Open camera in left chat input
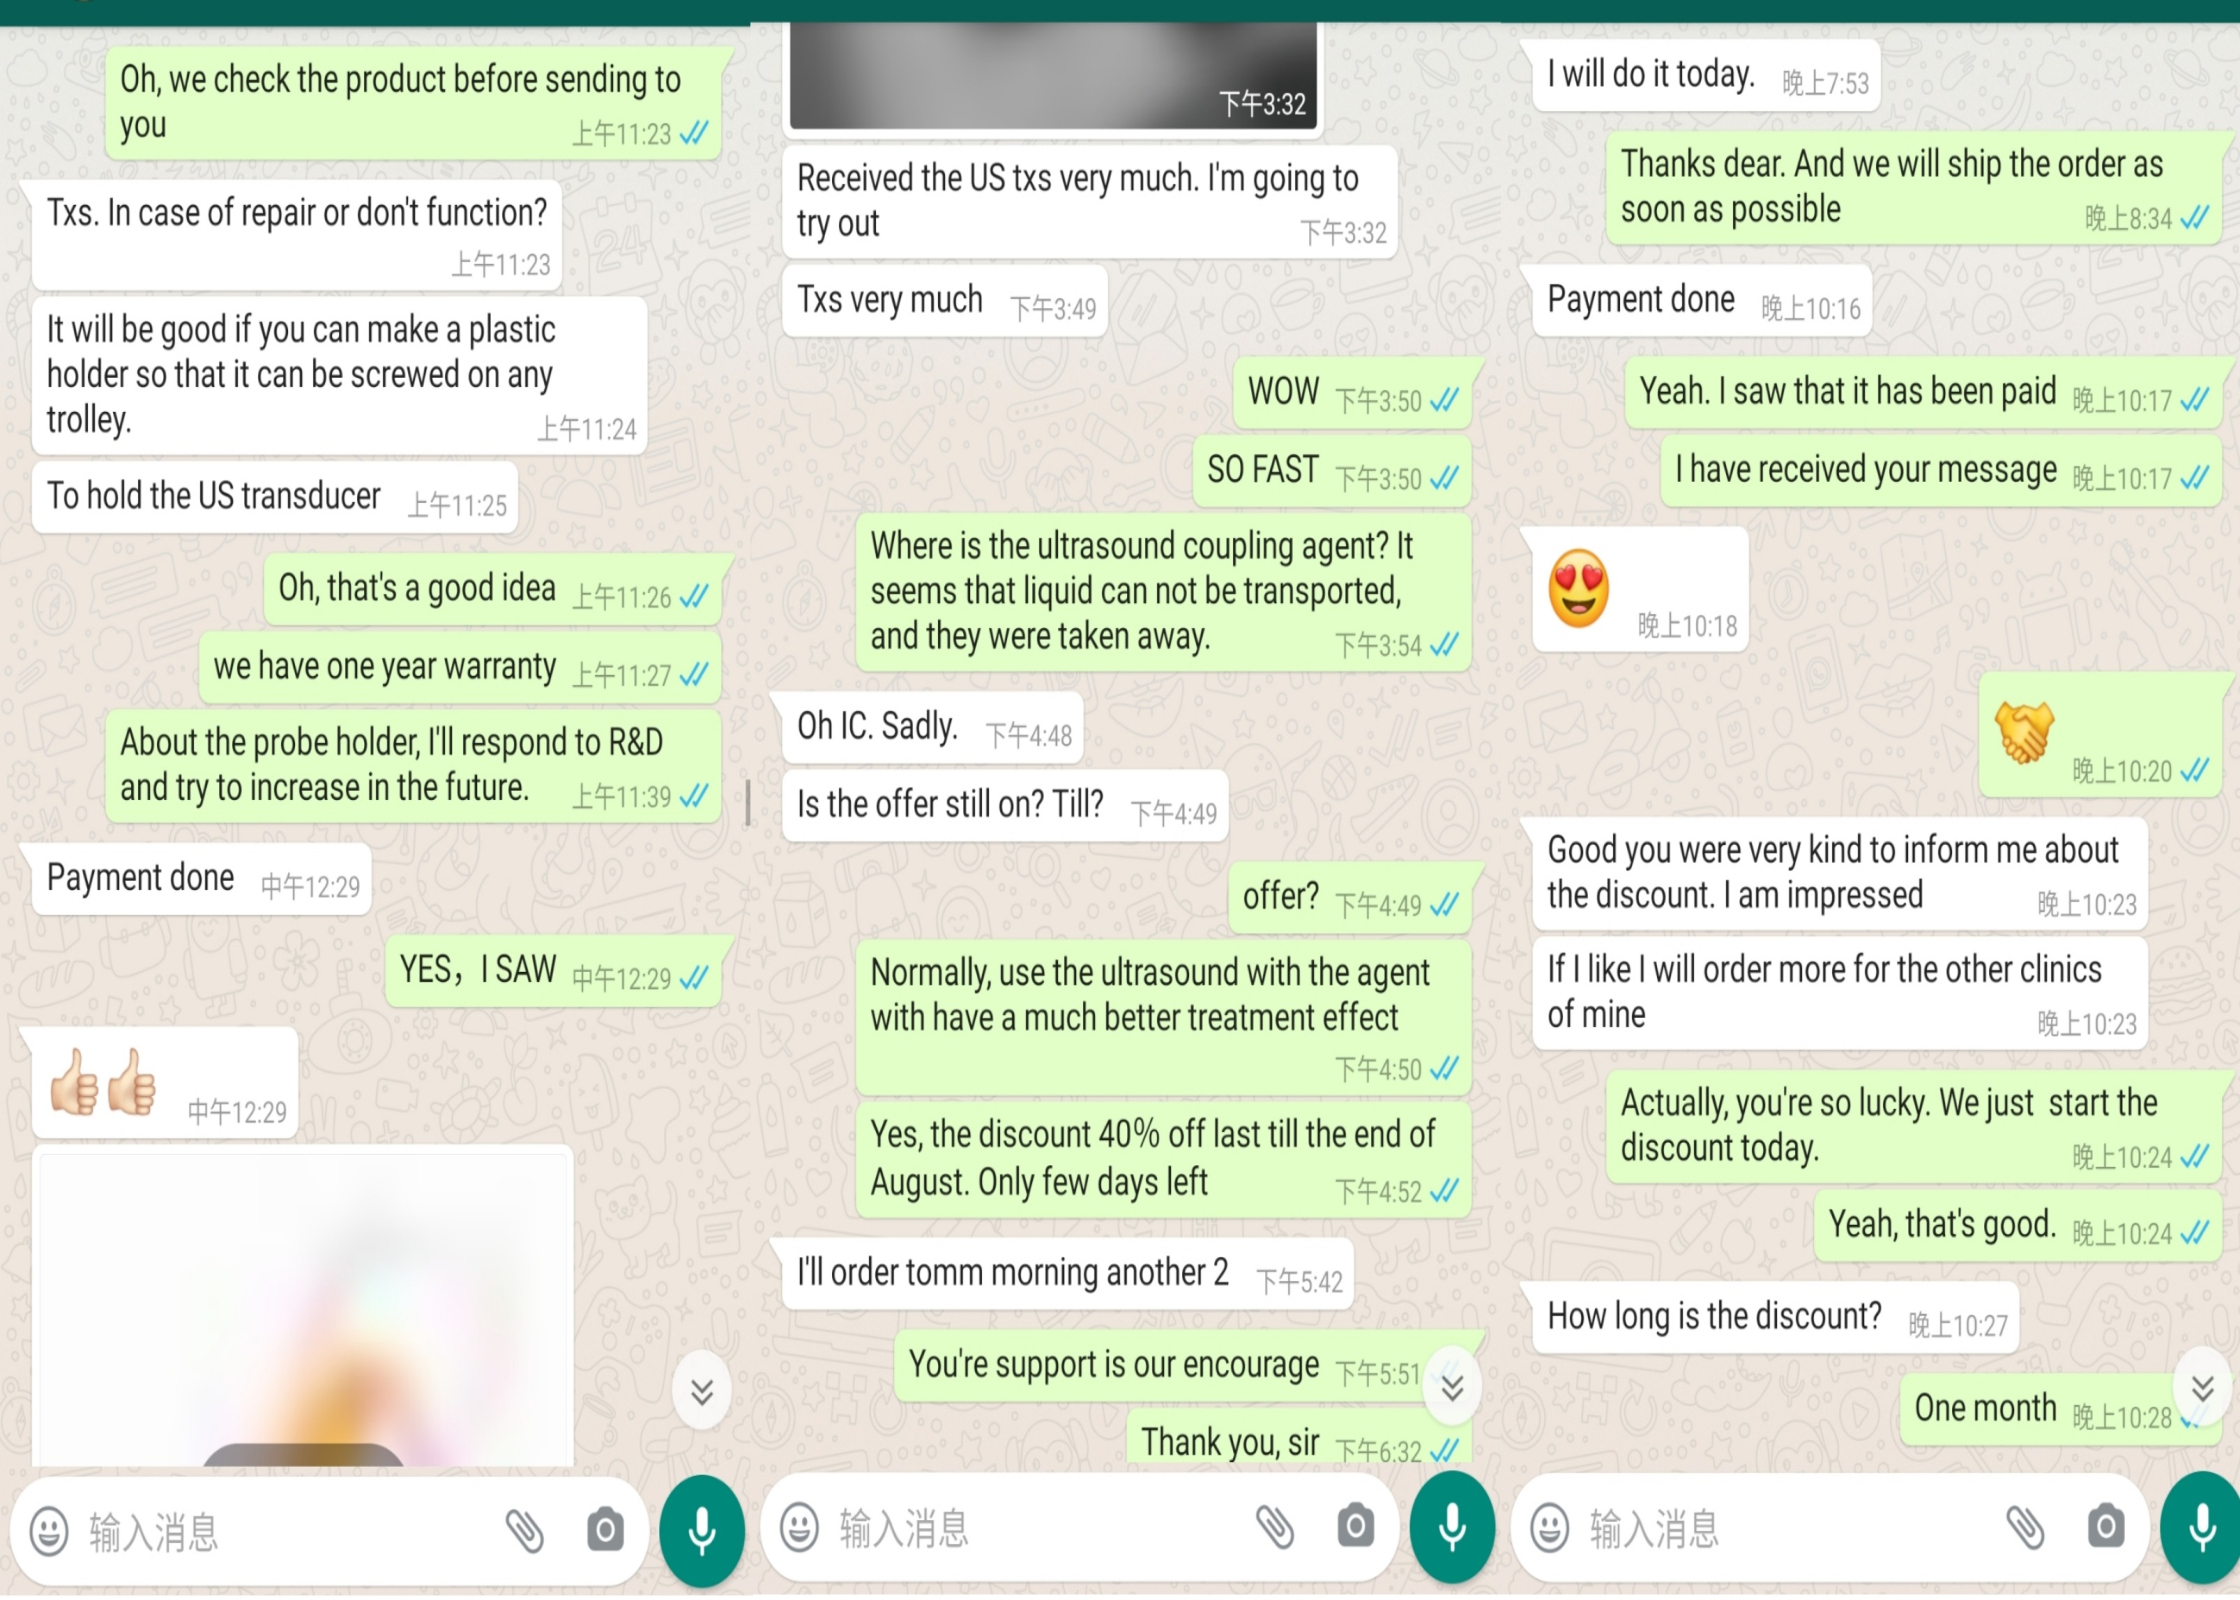This screenshot has height=1600, width=2240. coord(605,1530)
